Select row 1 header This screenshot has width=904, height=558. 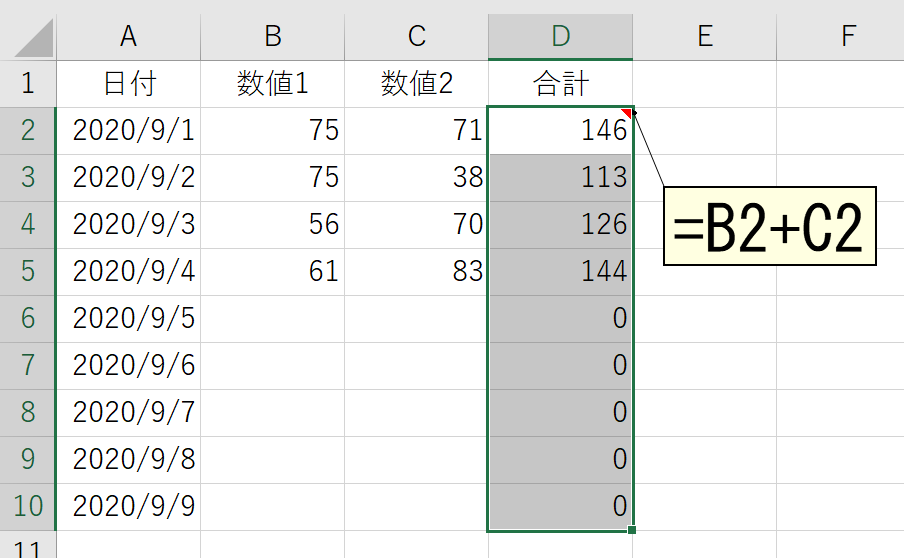pos(28,84)
